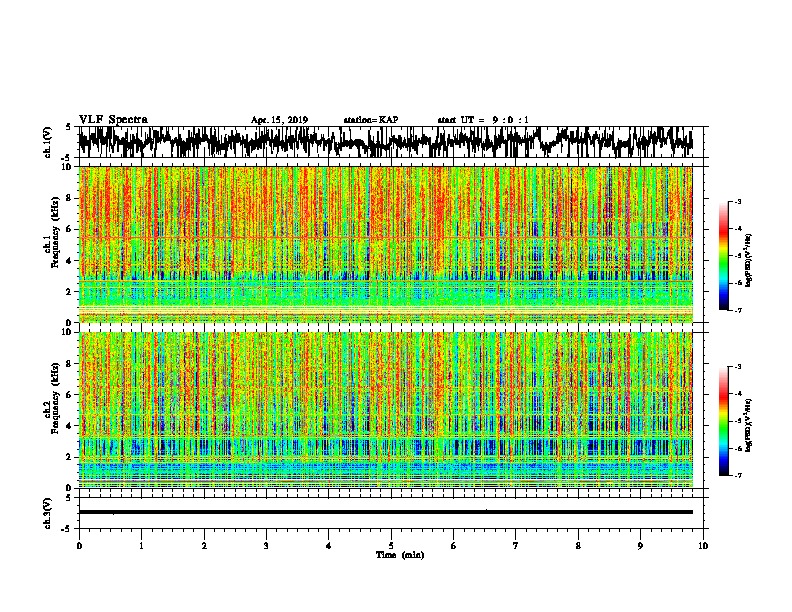Click inside the ch.1 spectrogram panel
The height and width of the screenshot is (612, 792).
[386, 244]
